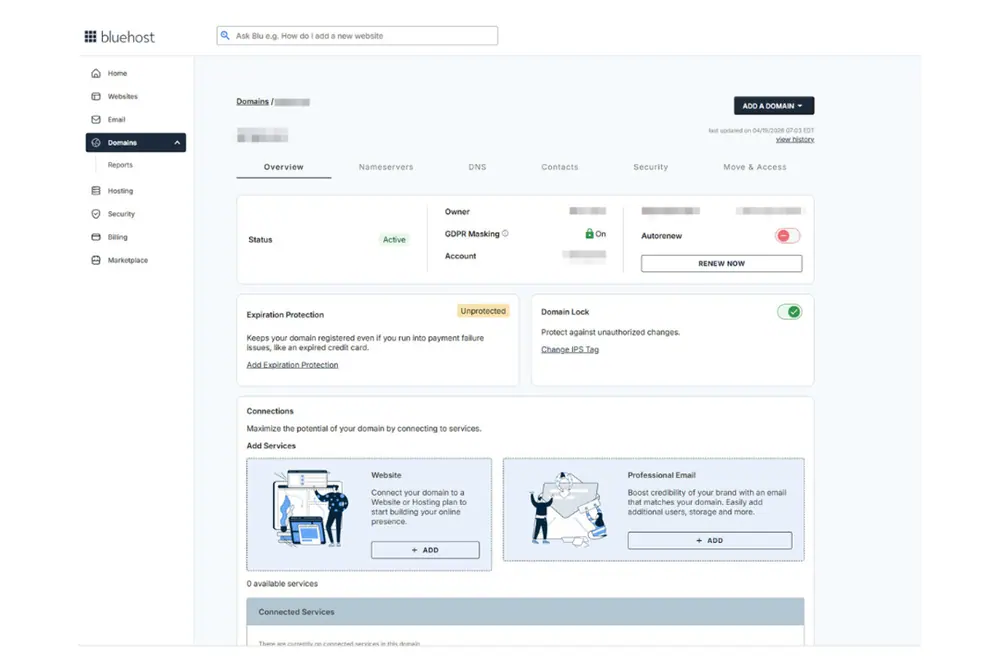Viewport: 1000px width, 667px height.
Task: Click the Hosting server icon
Action: pos(96,191)
